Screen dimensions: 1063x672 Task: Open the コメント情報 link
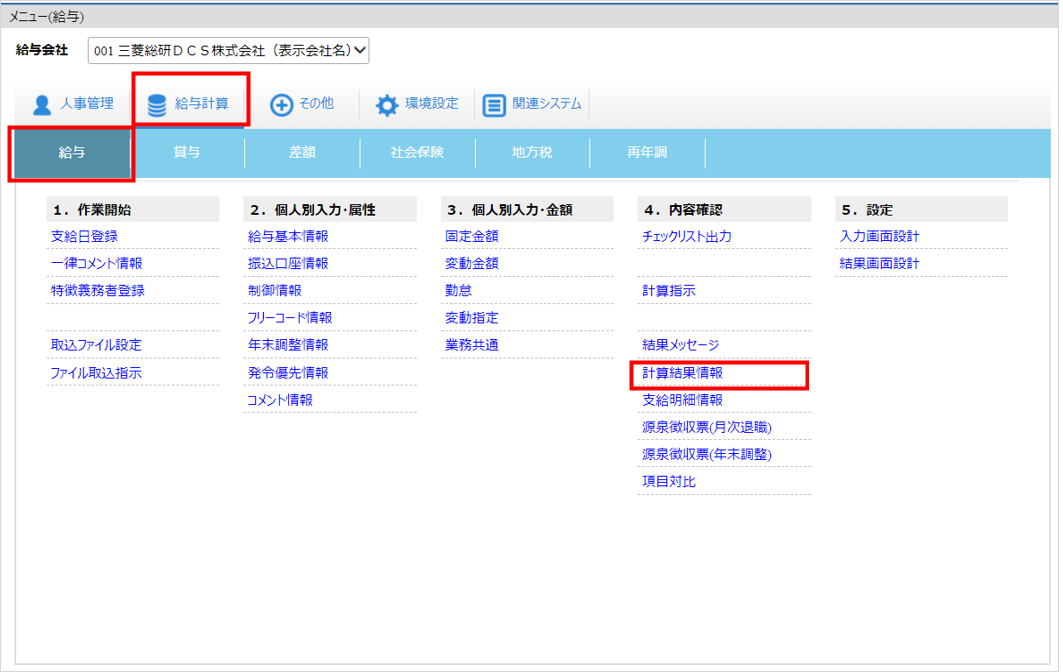[x=281, y=400]
